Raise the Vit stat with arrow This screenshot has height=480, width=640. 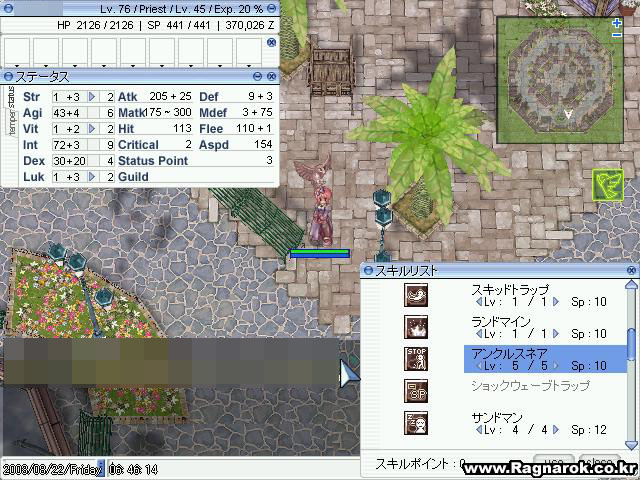(93, 129)
